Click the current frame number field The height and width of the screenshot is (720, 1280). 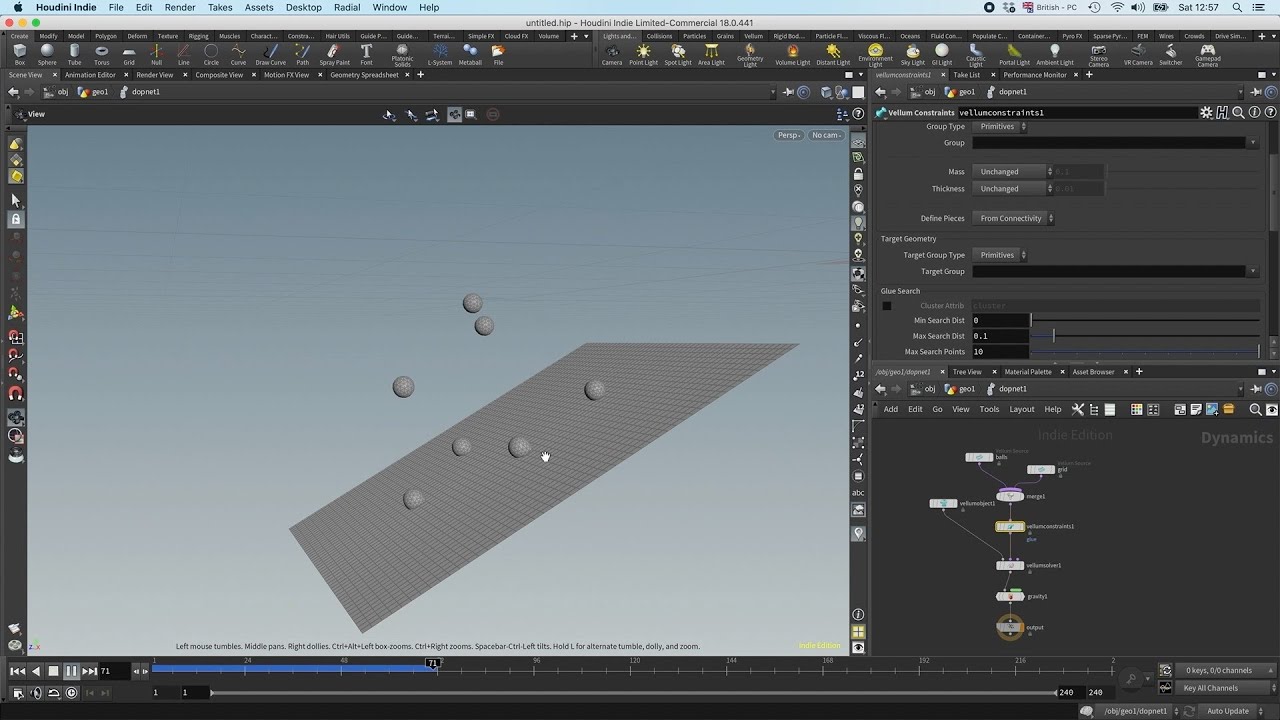coord(114,671)
